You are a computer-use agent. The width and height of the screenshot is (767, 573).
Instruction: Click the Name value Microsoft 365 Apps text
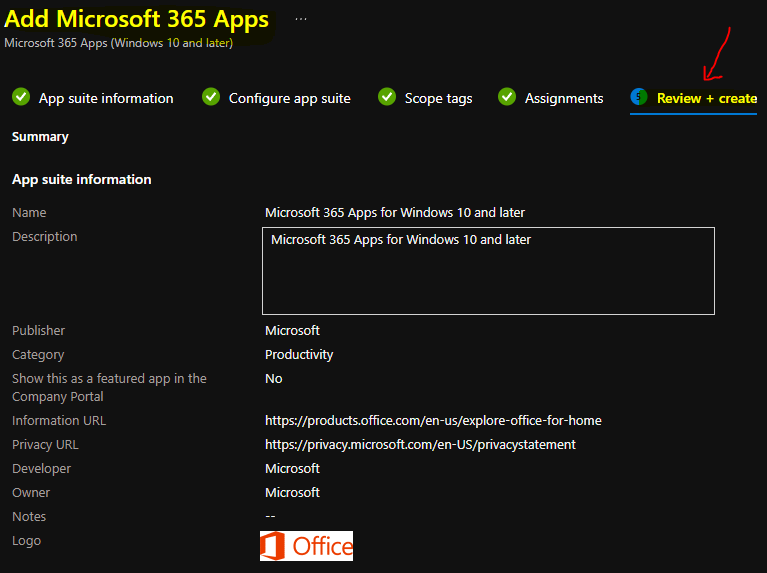click(395, 212)
